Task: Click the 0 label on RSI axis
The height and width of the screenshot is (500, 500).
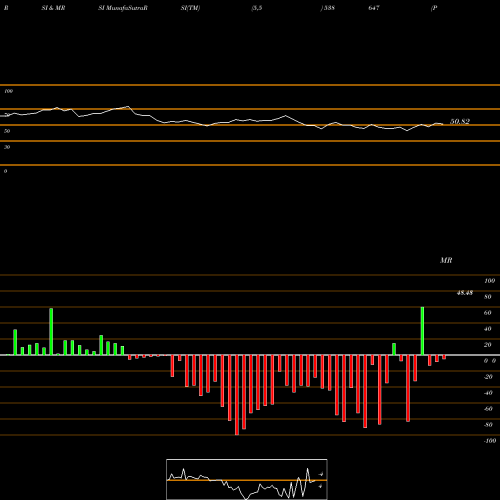Action: click(x=5, y=171)
